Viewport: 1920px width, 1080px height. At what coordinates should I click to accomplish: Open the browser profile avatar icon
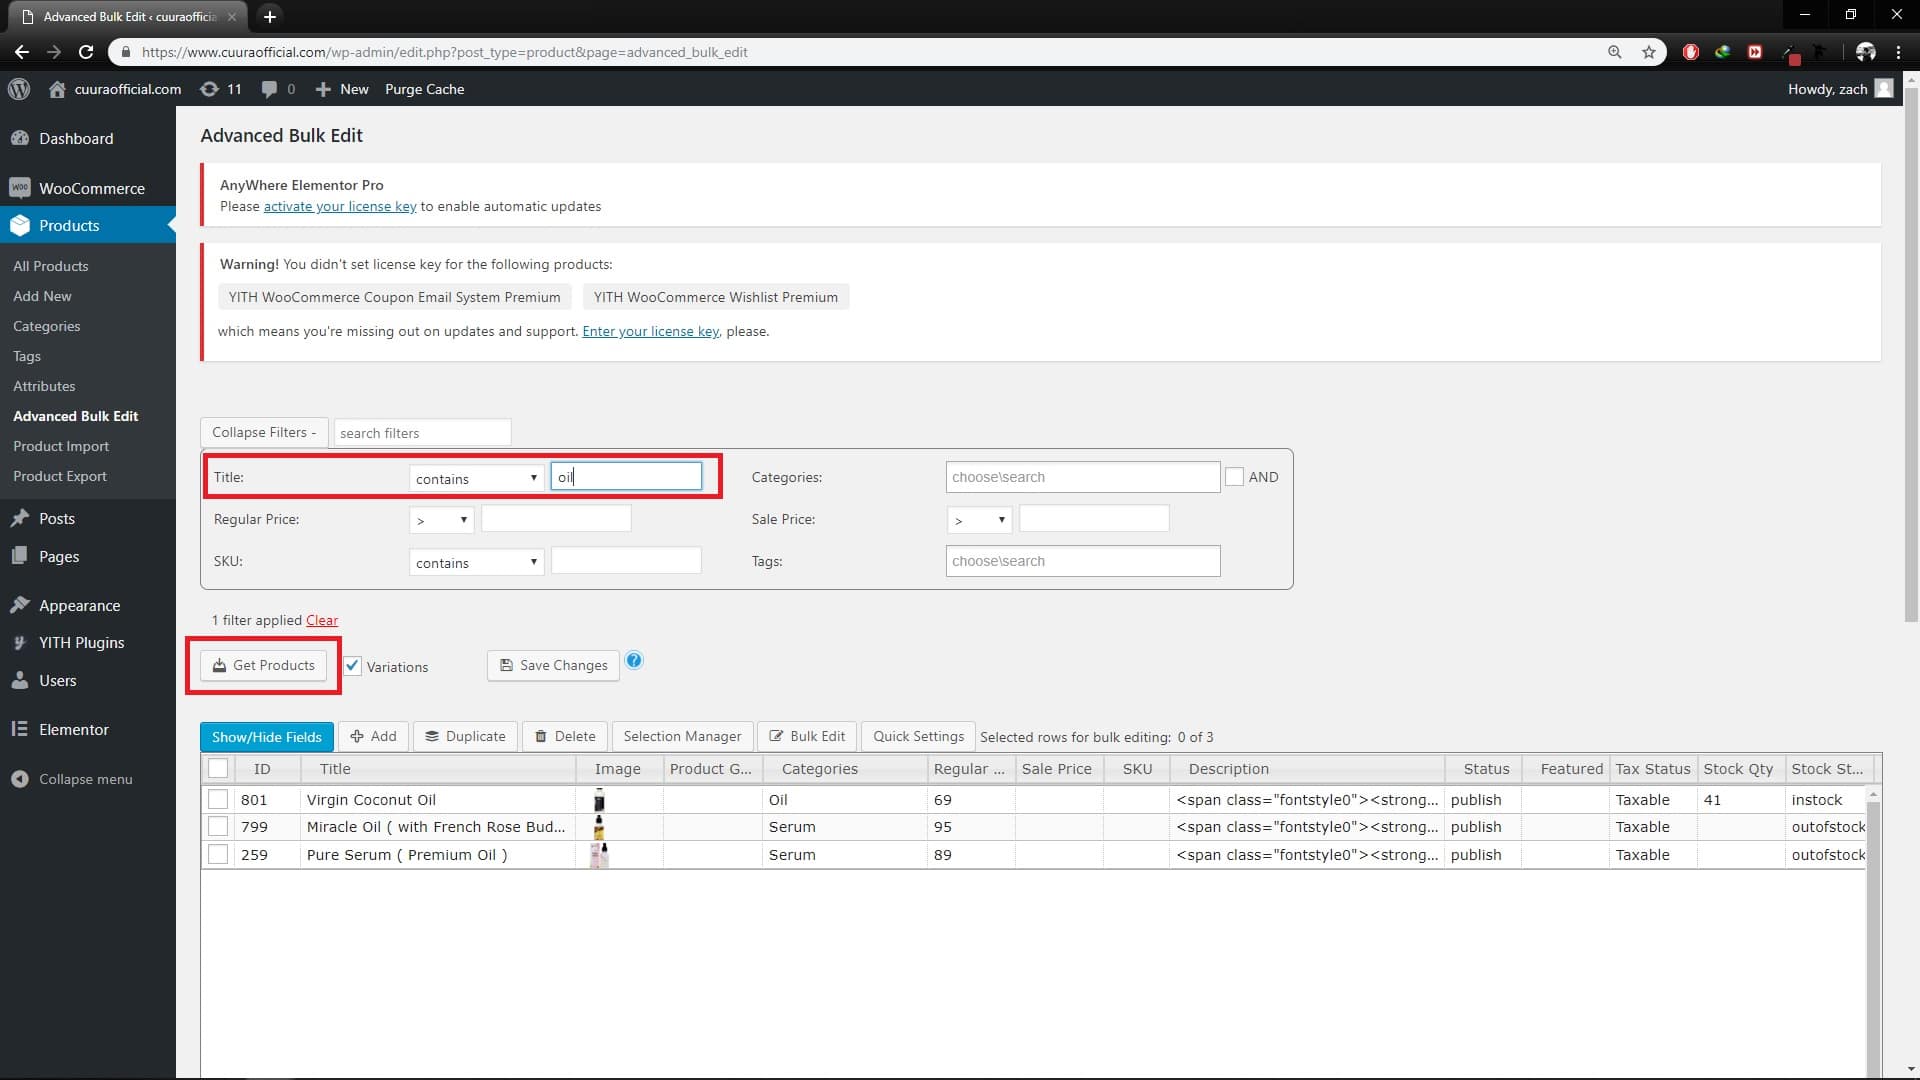pyautogui.click(x=1866, y=52)
